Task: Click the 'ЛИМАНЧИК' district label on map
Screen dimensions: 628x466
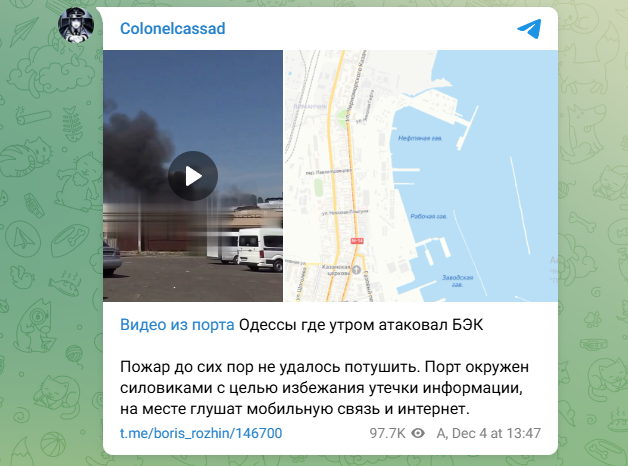Action: pos(310,106)
